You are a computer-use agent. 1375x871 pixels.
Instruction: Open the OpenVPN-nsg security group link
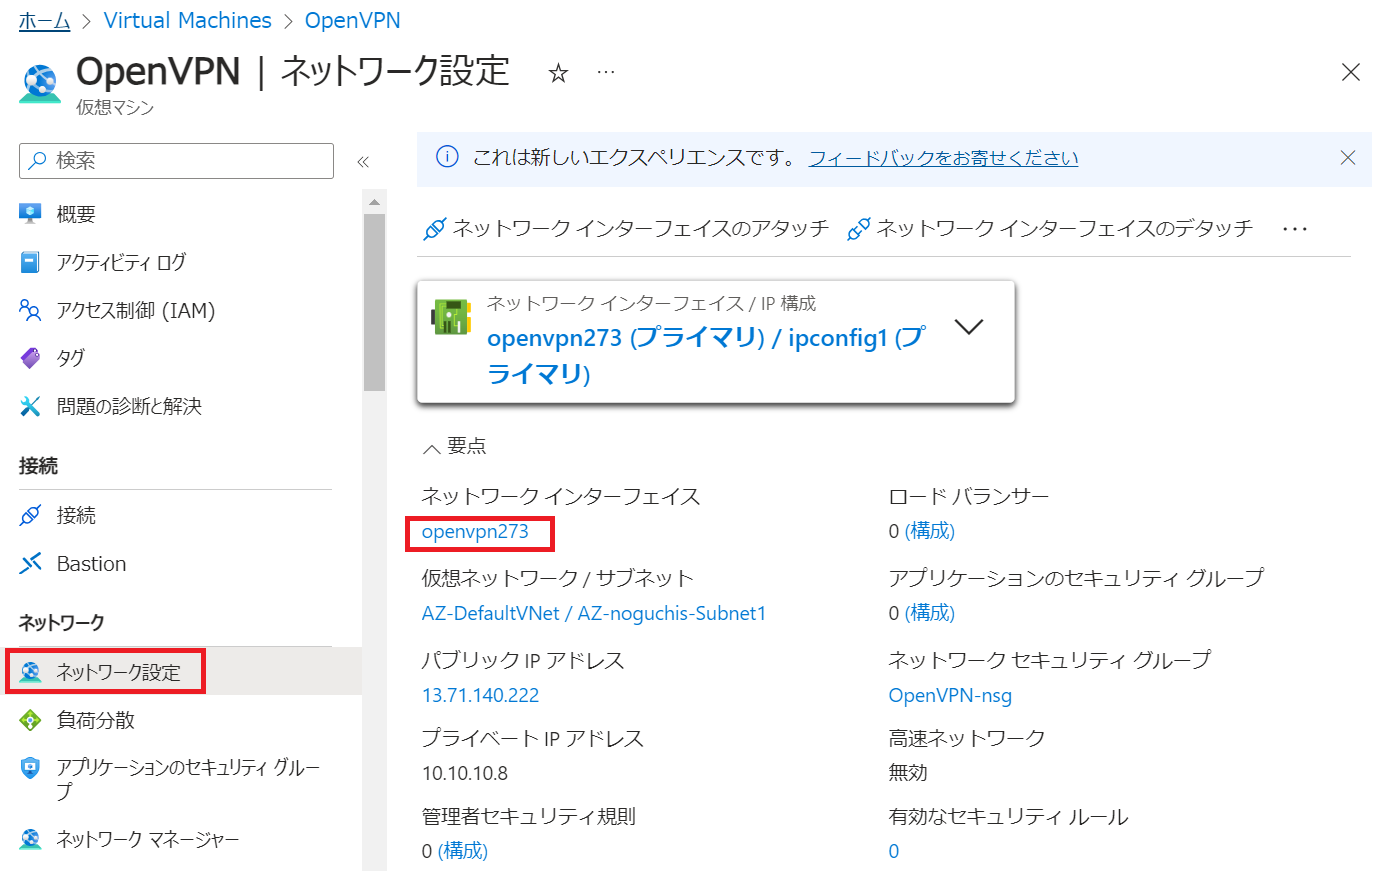point(950,695)
